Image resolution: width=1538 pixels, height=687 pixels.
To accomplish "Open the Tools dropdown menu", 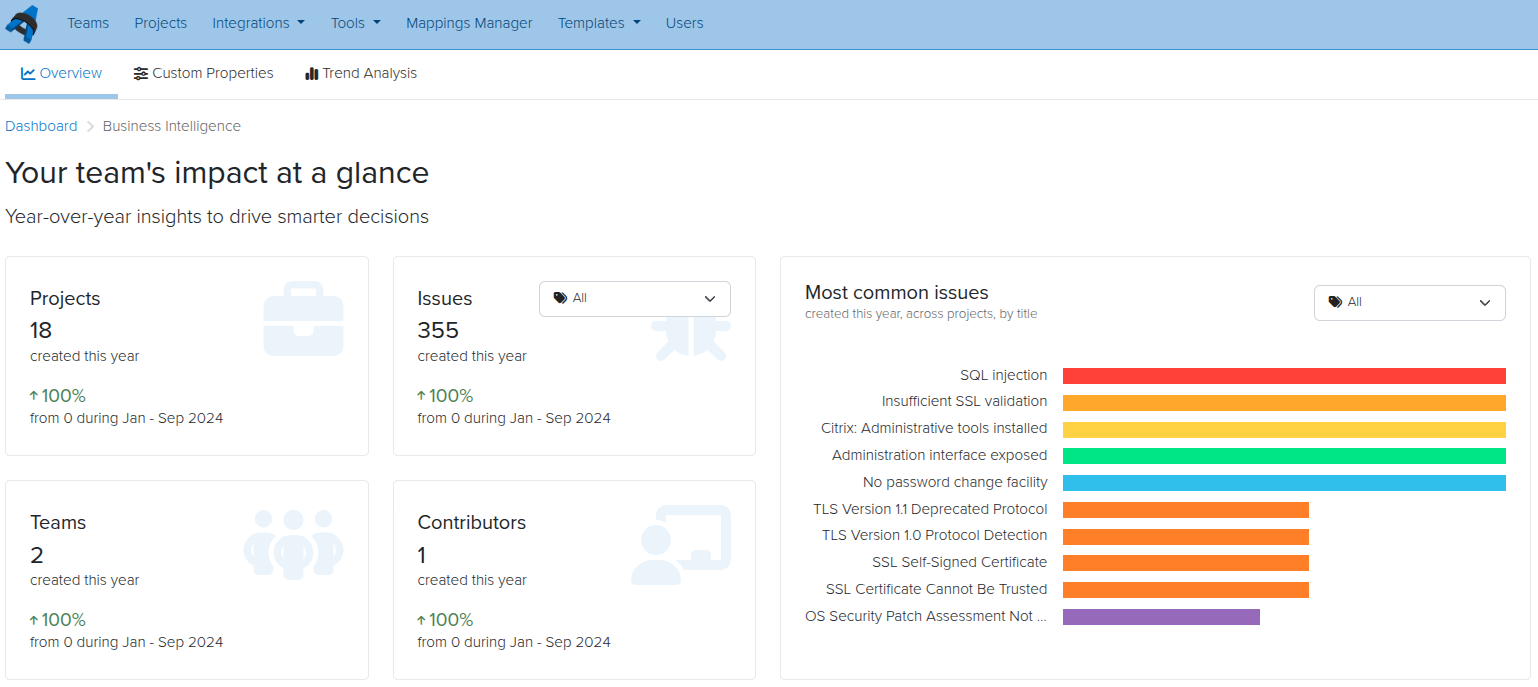I will click(x=355, y=23).
